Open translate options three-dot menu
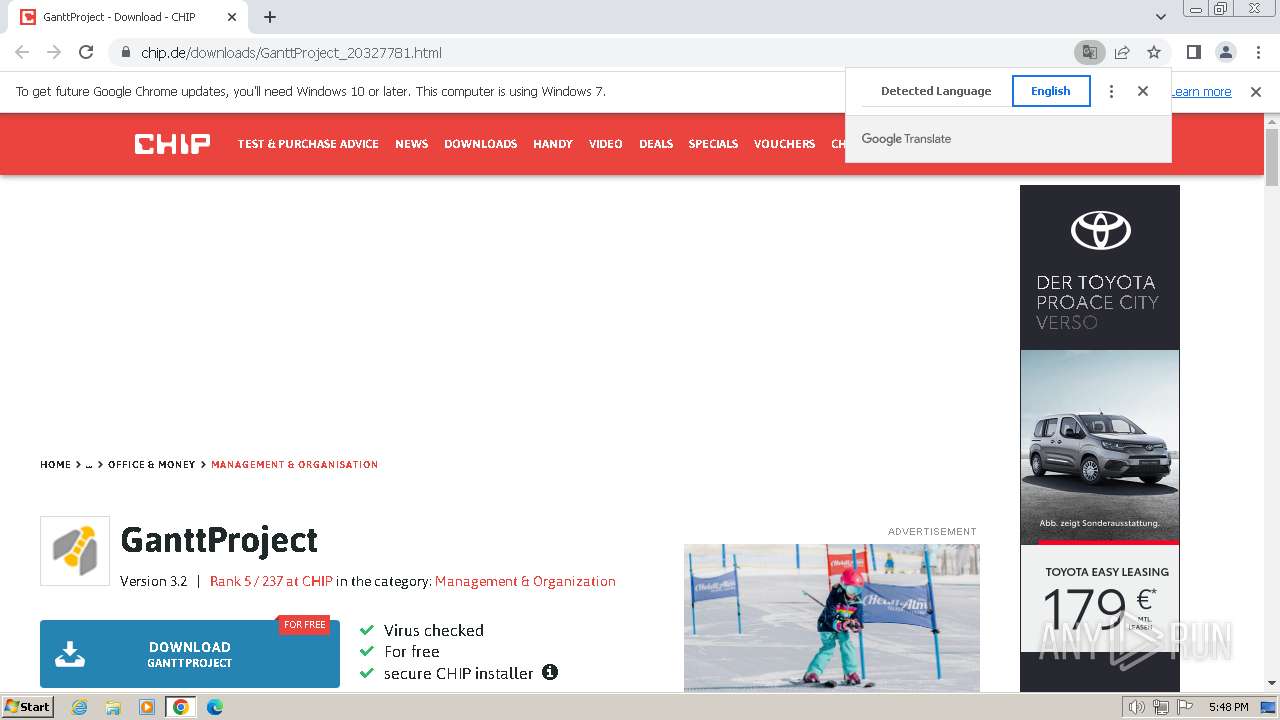This screenshot has width=1280, height=720. [x=1111, y=91]
